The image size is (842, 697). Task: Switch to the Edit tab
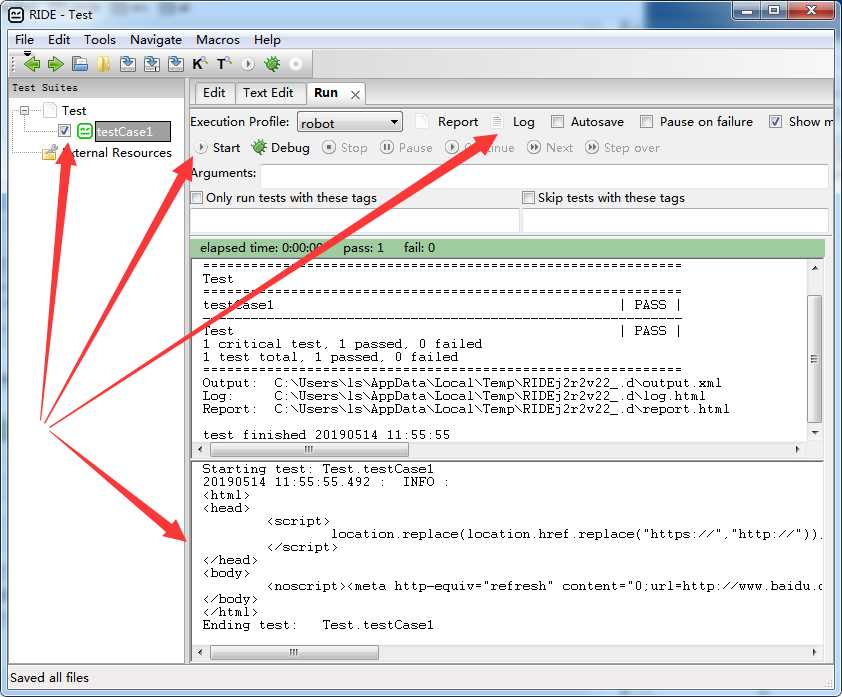click(214, 93)
